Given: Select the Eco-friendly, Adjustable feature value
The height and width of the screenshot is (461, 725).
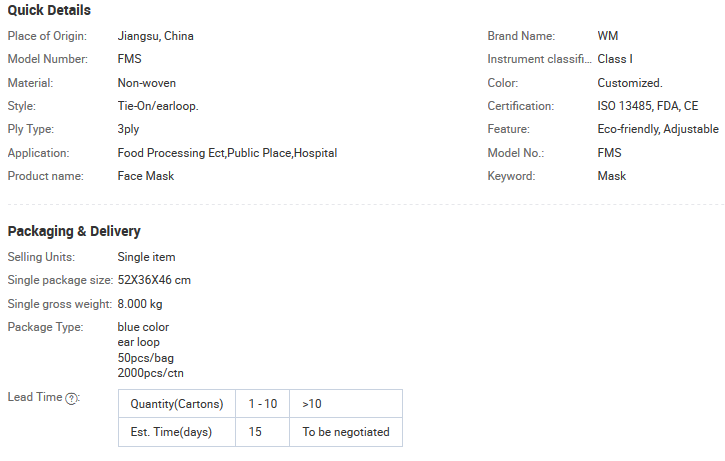Looking at the screenshot, I should click(658, 129).
